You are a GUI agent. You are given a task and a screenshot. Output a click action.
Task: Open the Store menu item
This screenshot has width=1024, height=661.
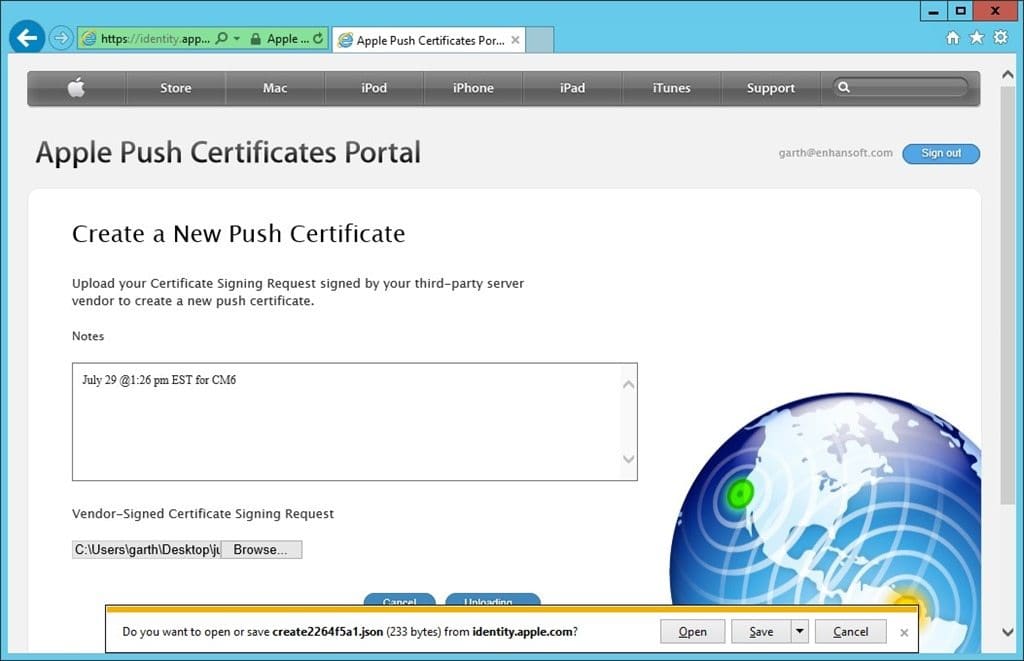coord(176,88)
